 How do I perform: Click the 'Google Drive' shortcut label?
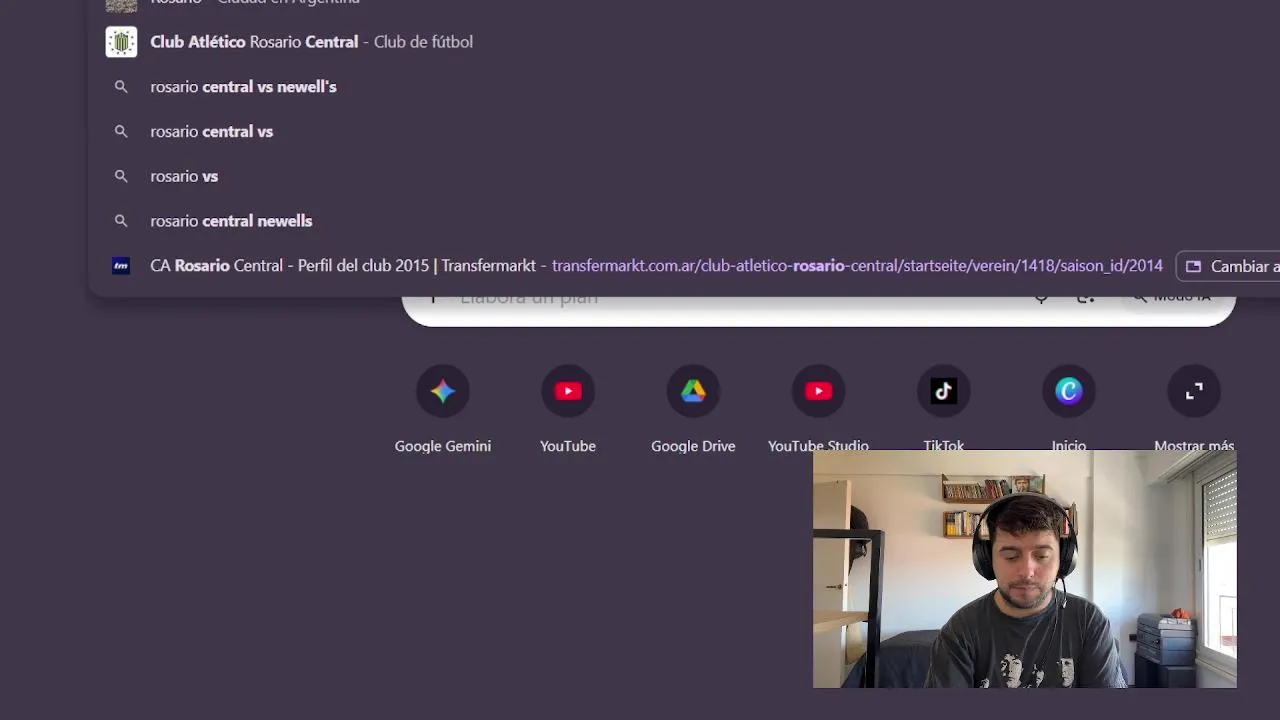(693, 446)
